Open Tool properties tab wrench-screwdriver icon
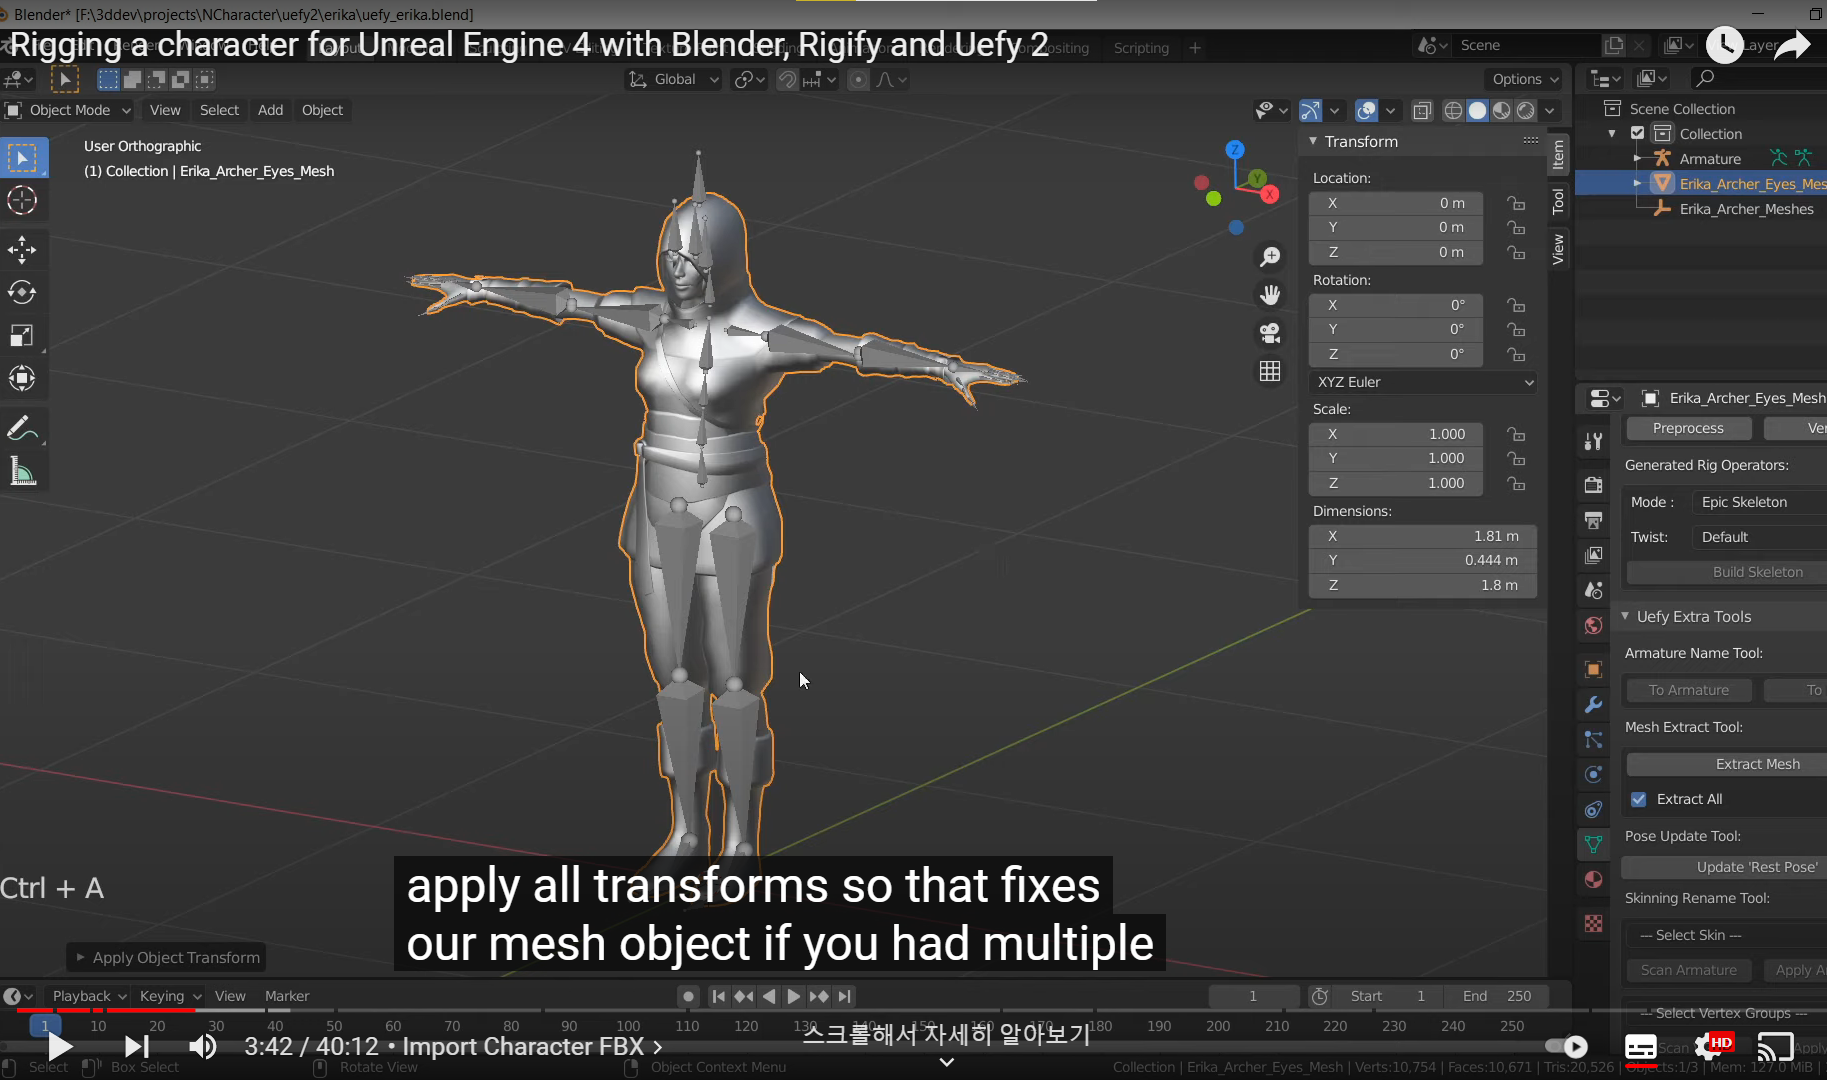The image size is (1827, 1080). tap(1594, 441)
